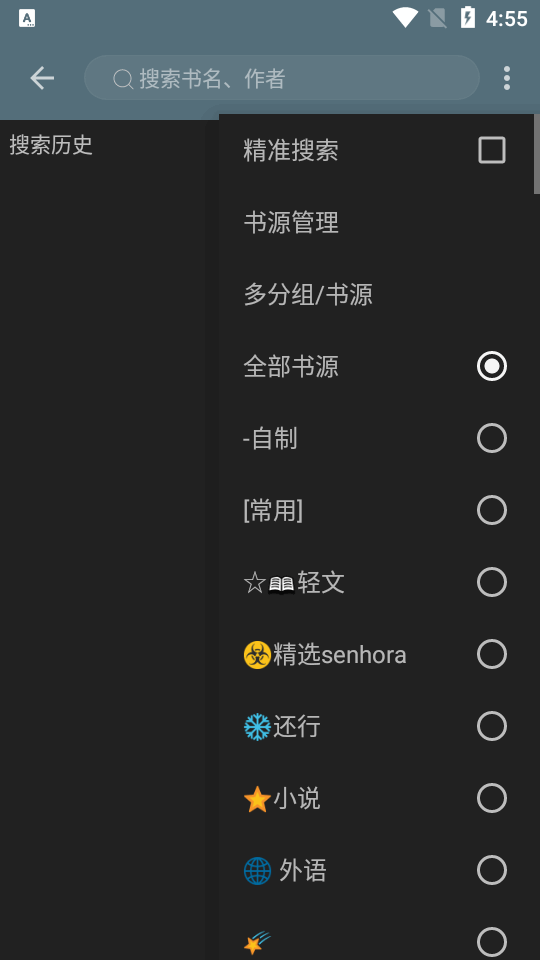Viewport: 540px width, 960px height.
Task: Choose the [常用] radio button
Action: pos(492,510)
